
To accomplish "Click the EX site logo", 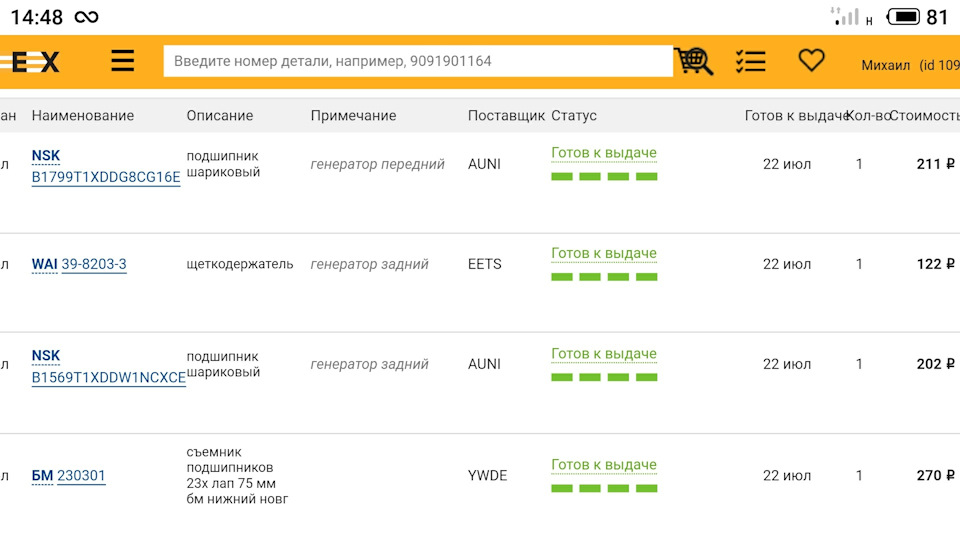I will tap(34, 62).
